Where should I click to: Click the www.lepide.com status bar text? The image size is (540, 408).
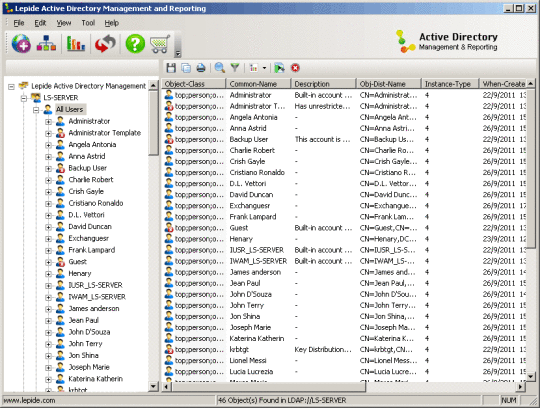point(29,400)
